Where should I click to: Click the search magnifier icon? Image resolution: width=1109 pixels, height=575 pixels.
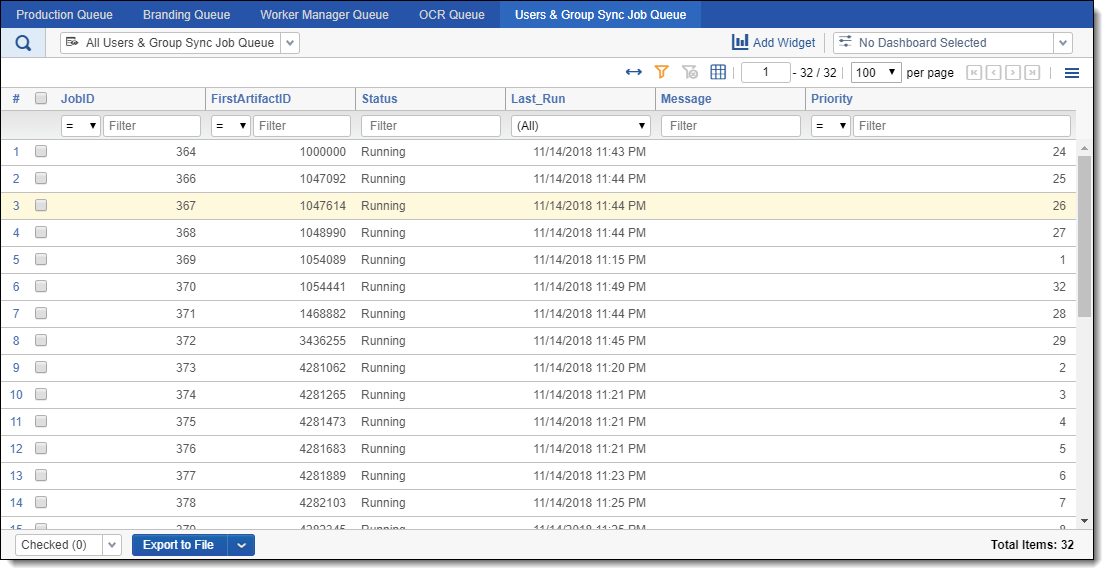coord(23,43)
